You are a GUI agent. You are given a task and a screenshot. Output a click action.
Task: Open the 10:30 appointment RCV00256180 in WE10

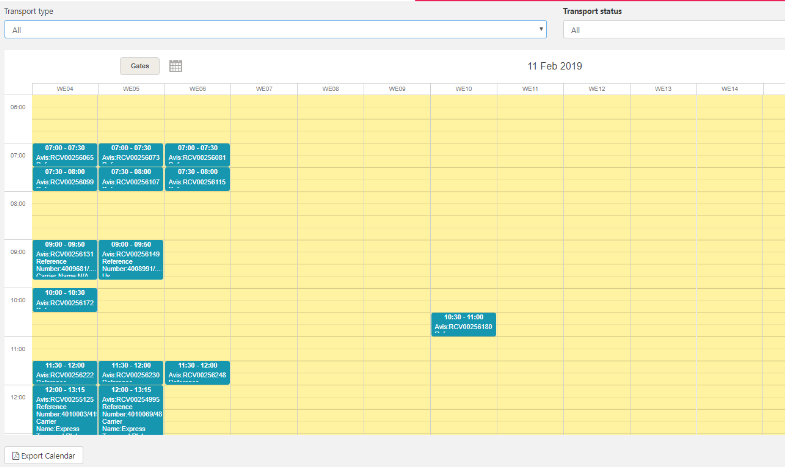click(x=463, y=323)
